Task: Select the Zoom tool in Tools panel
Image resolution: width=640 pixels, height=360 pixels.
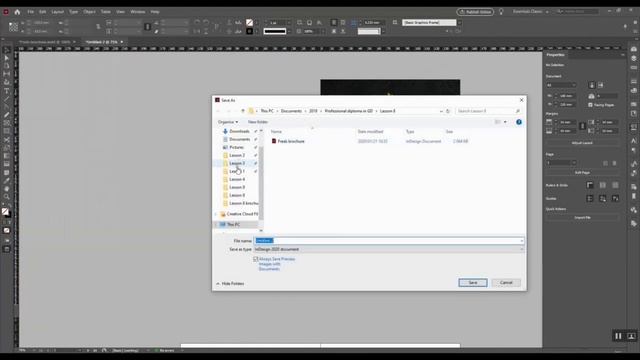Action: pos(7,197)
